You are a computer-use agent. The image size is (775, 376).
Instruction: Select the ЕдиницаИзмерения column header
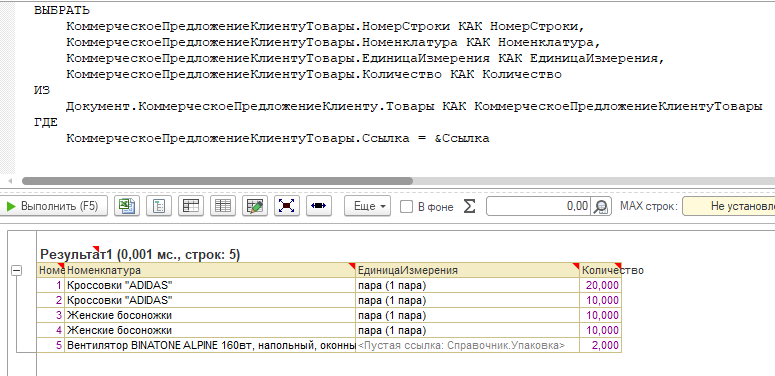point(468,270)
